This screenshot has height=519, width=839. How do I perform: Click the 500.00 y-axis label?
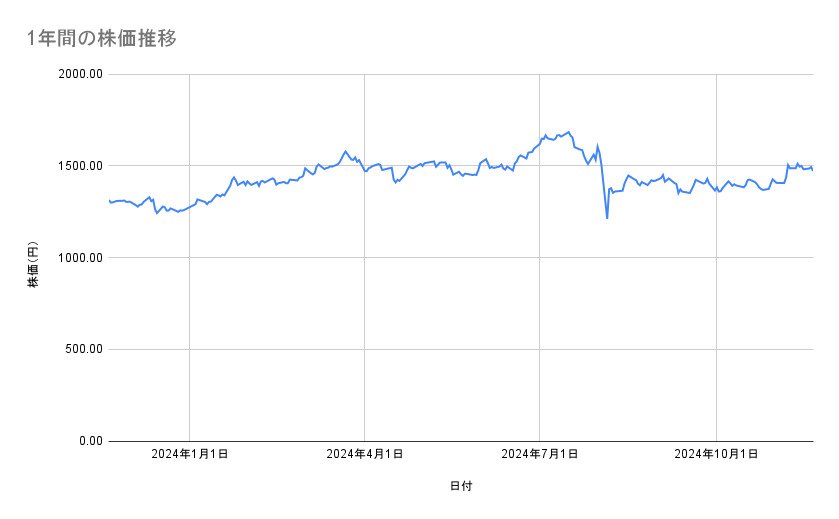83,349
